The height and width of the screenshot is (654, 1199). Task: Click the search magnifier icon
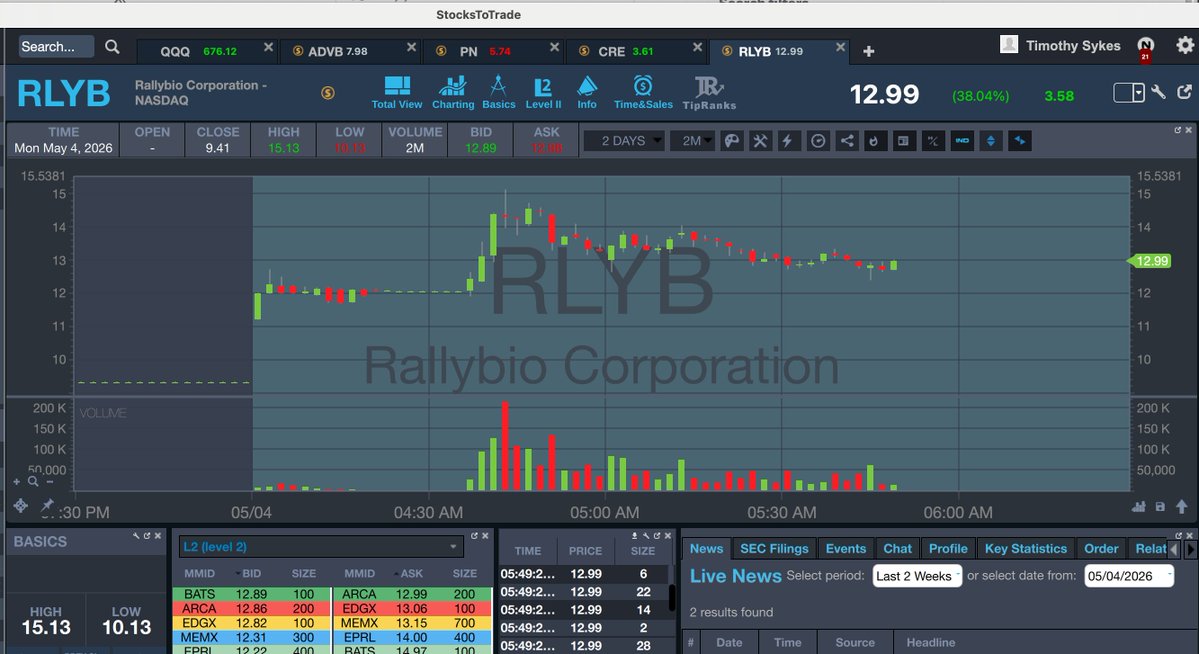(x=112, y=47)
